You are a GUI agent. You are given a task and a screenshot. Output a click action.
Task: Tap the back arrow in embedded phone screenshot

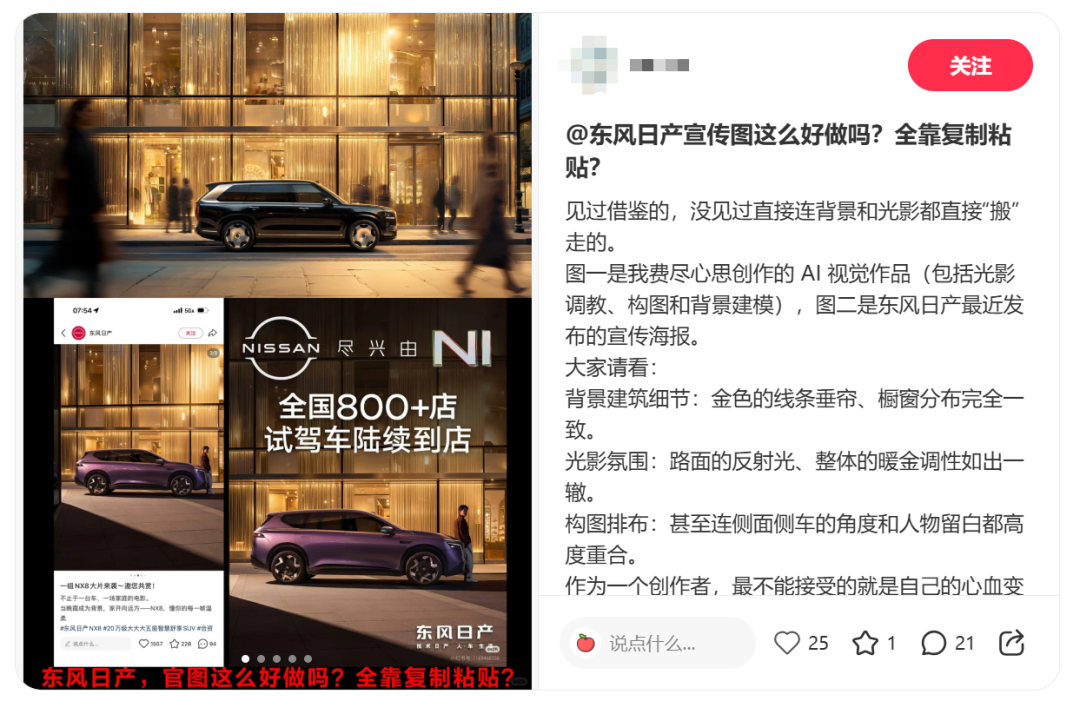pyautogui.click(x=63, y=333)
